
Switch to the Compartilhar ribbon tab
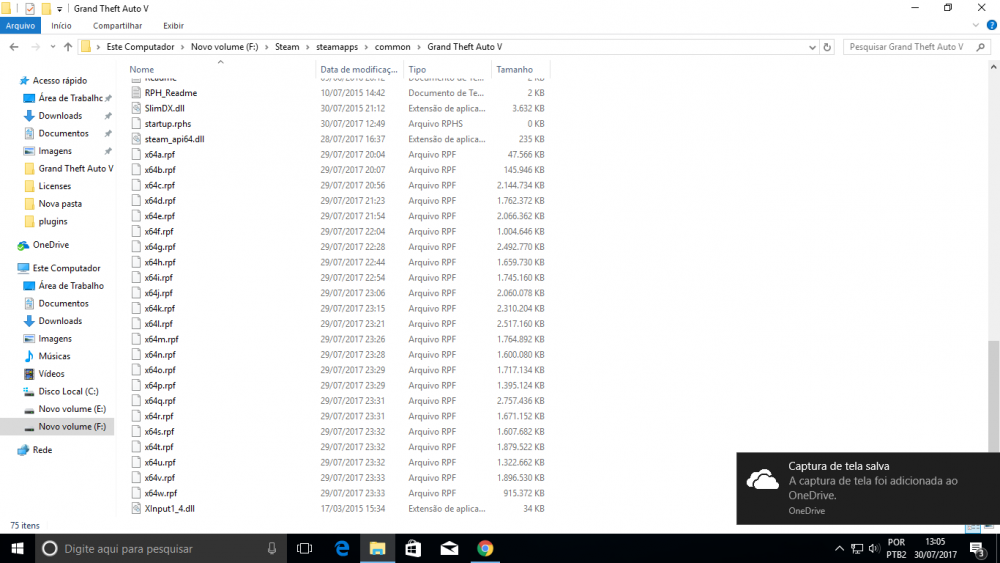tap(117, 26)
